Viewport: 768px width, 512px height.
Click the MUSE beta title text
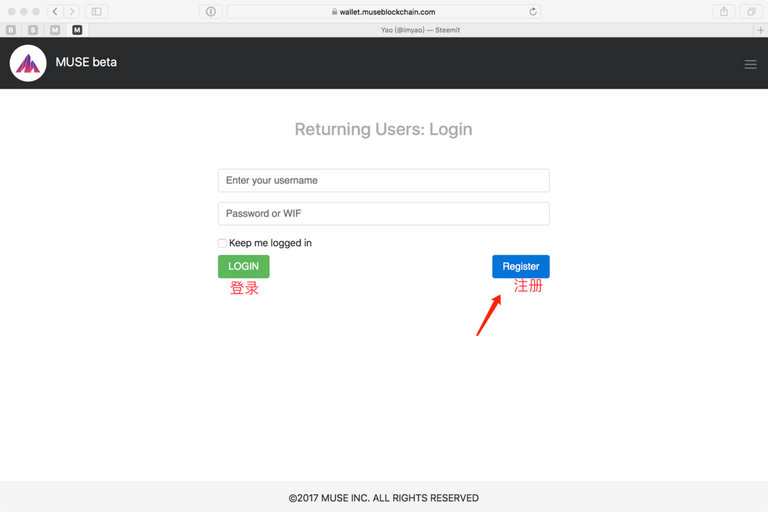click(86, 62)
